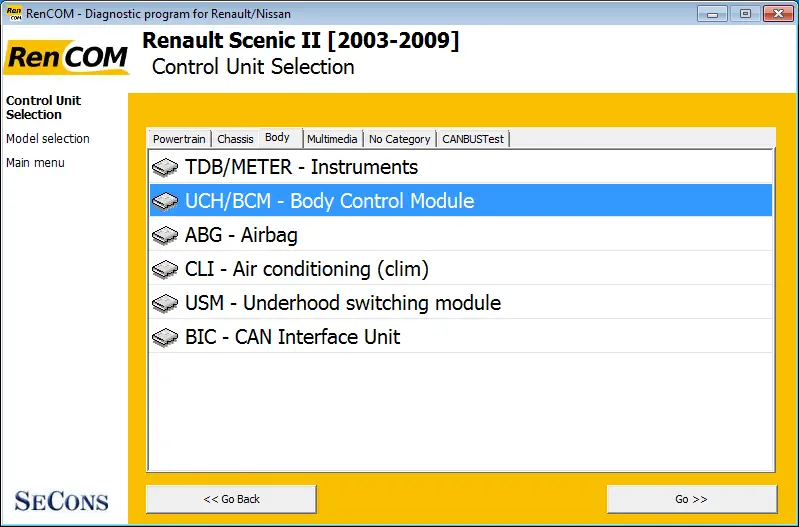Click the ABG Airbag unit icon
Viewport: 799px width, 527px height.
[165, 235]
